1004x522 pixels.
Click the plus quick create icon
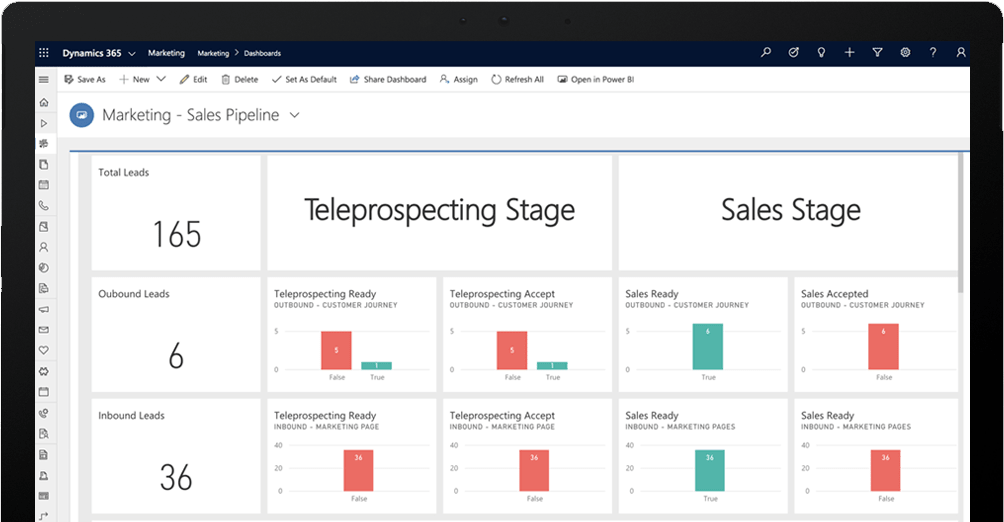(849, 53)
